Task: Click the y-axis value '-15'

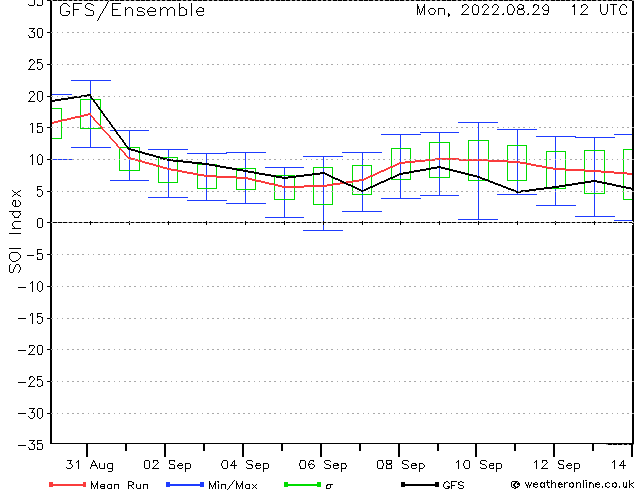Action: point(31,319)
